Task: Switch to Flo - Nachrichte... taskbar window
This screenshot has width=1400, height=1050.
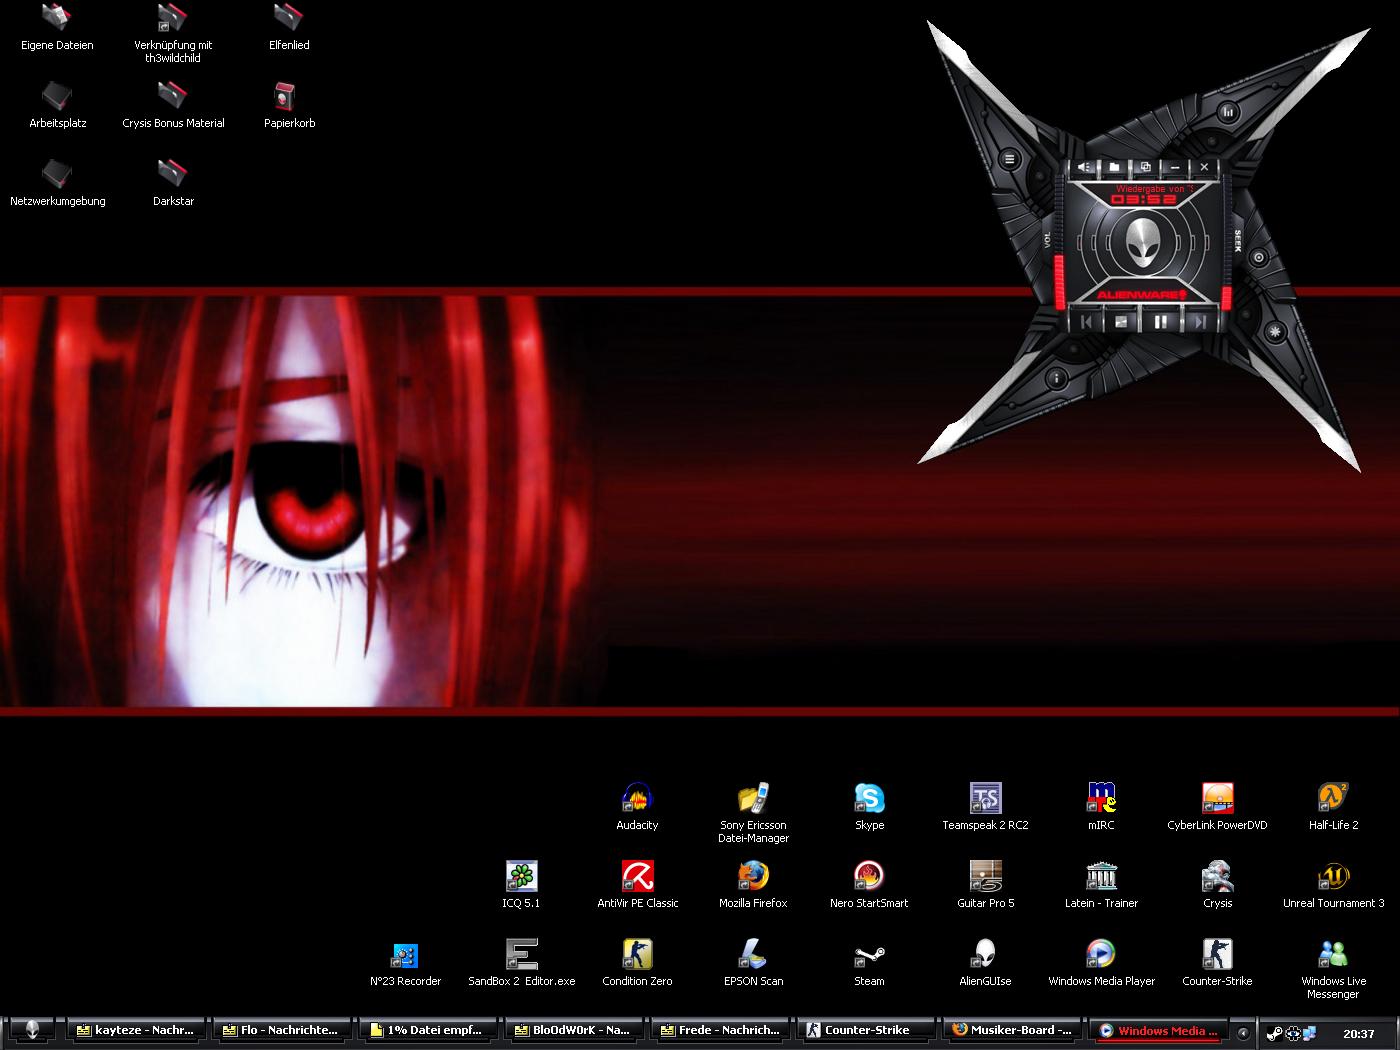Action: click(282, 1030)
